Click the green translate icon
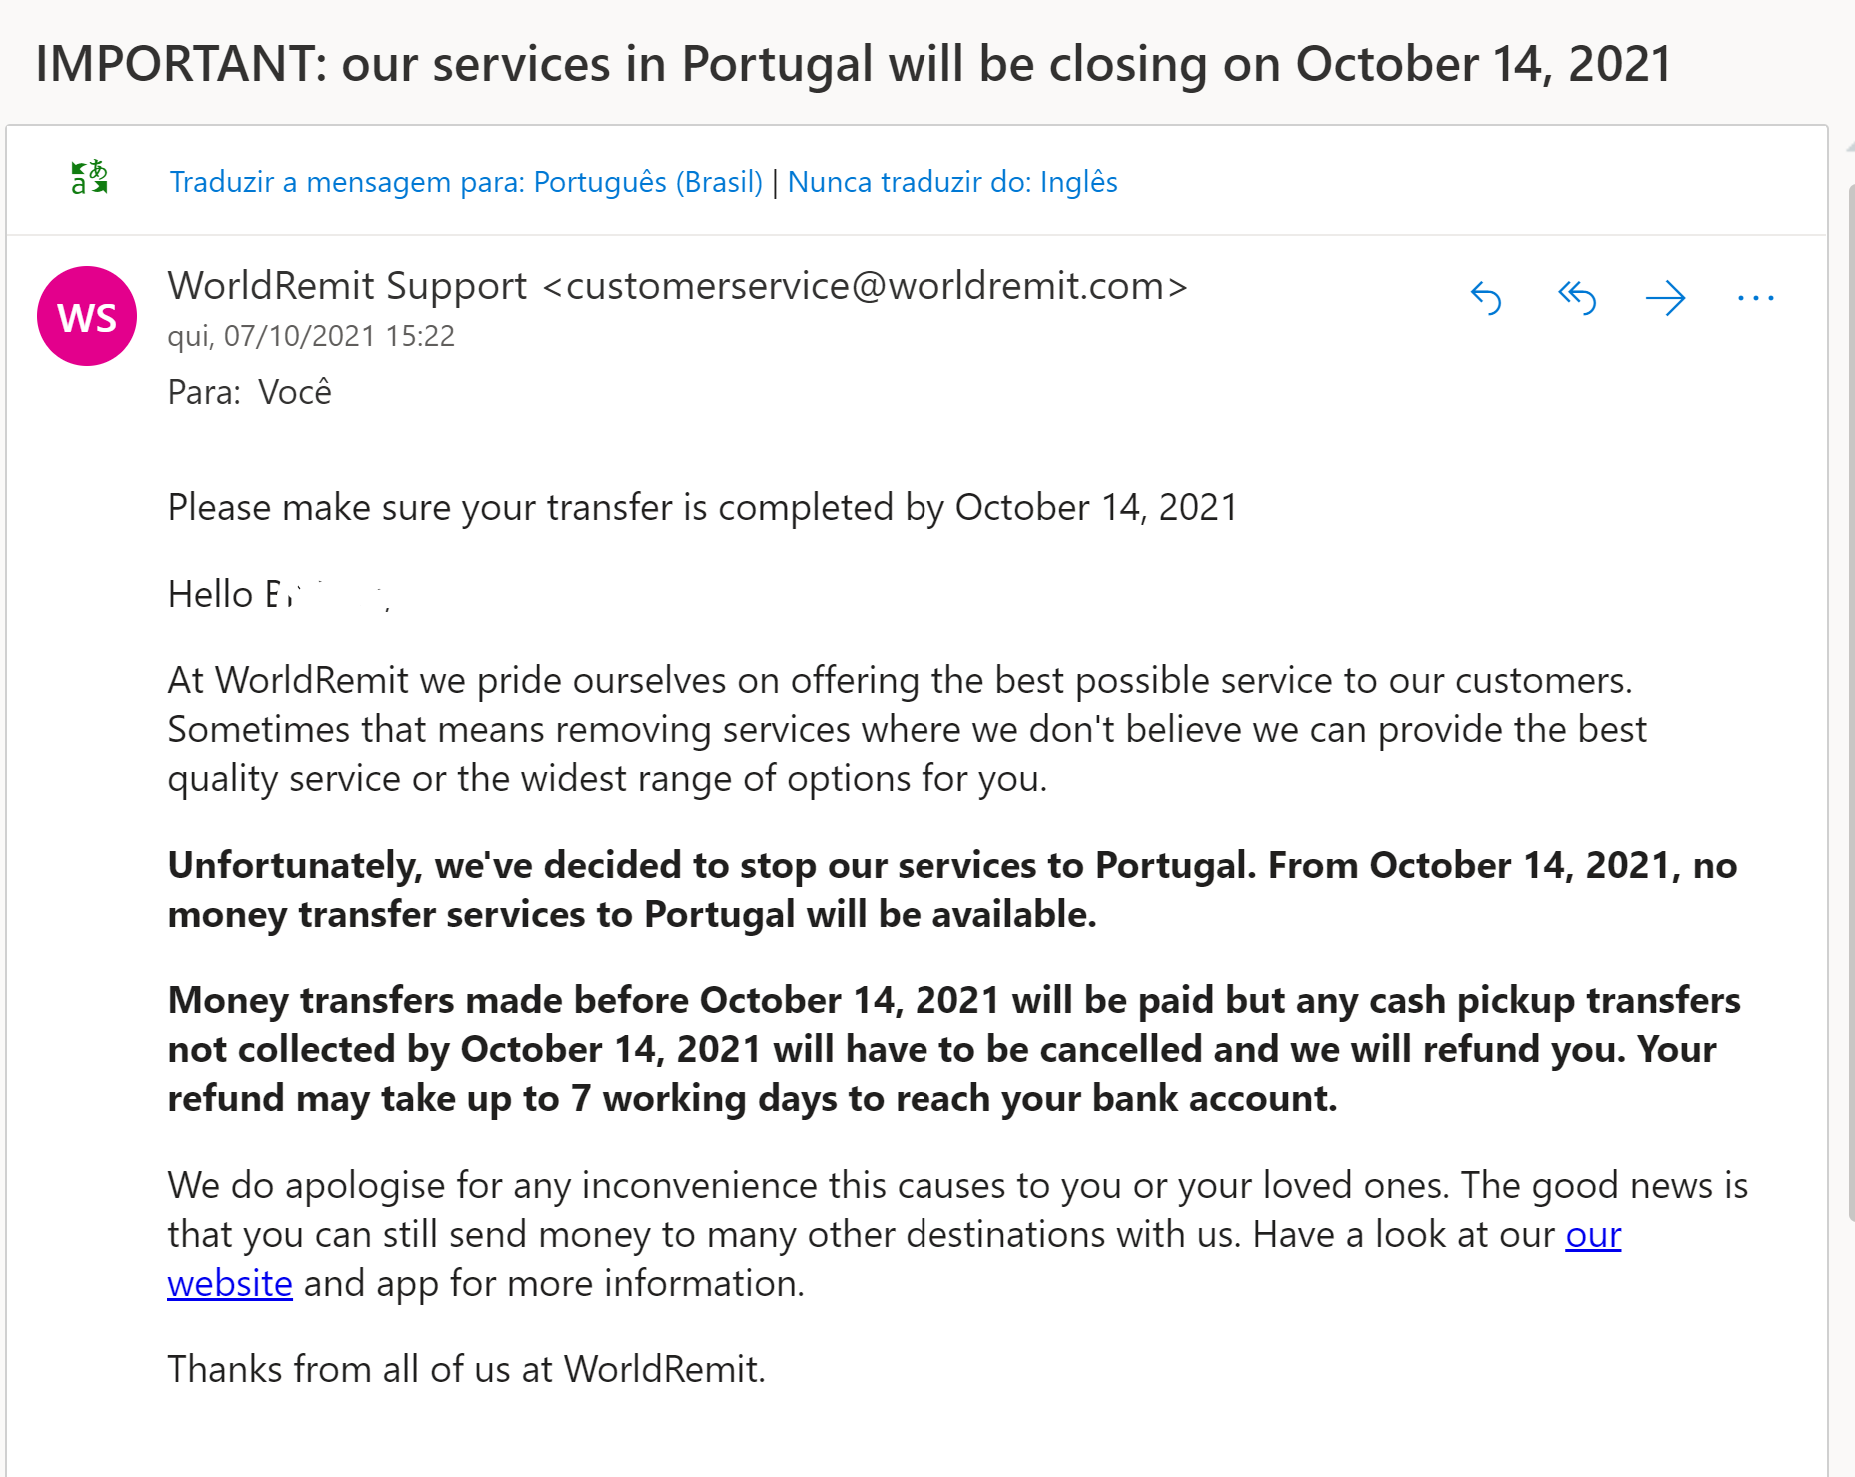Viewport: 1855px width, 1477px height. click(x=89, y=178)
